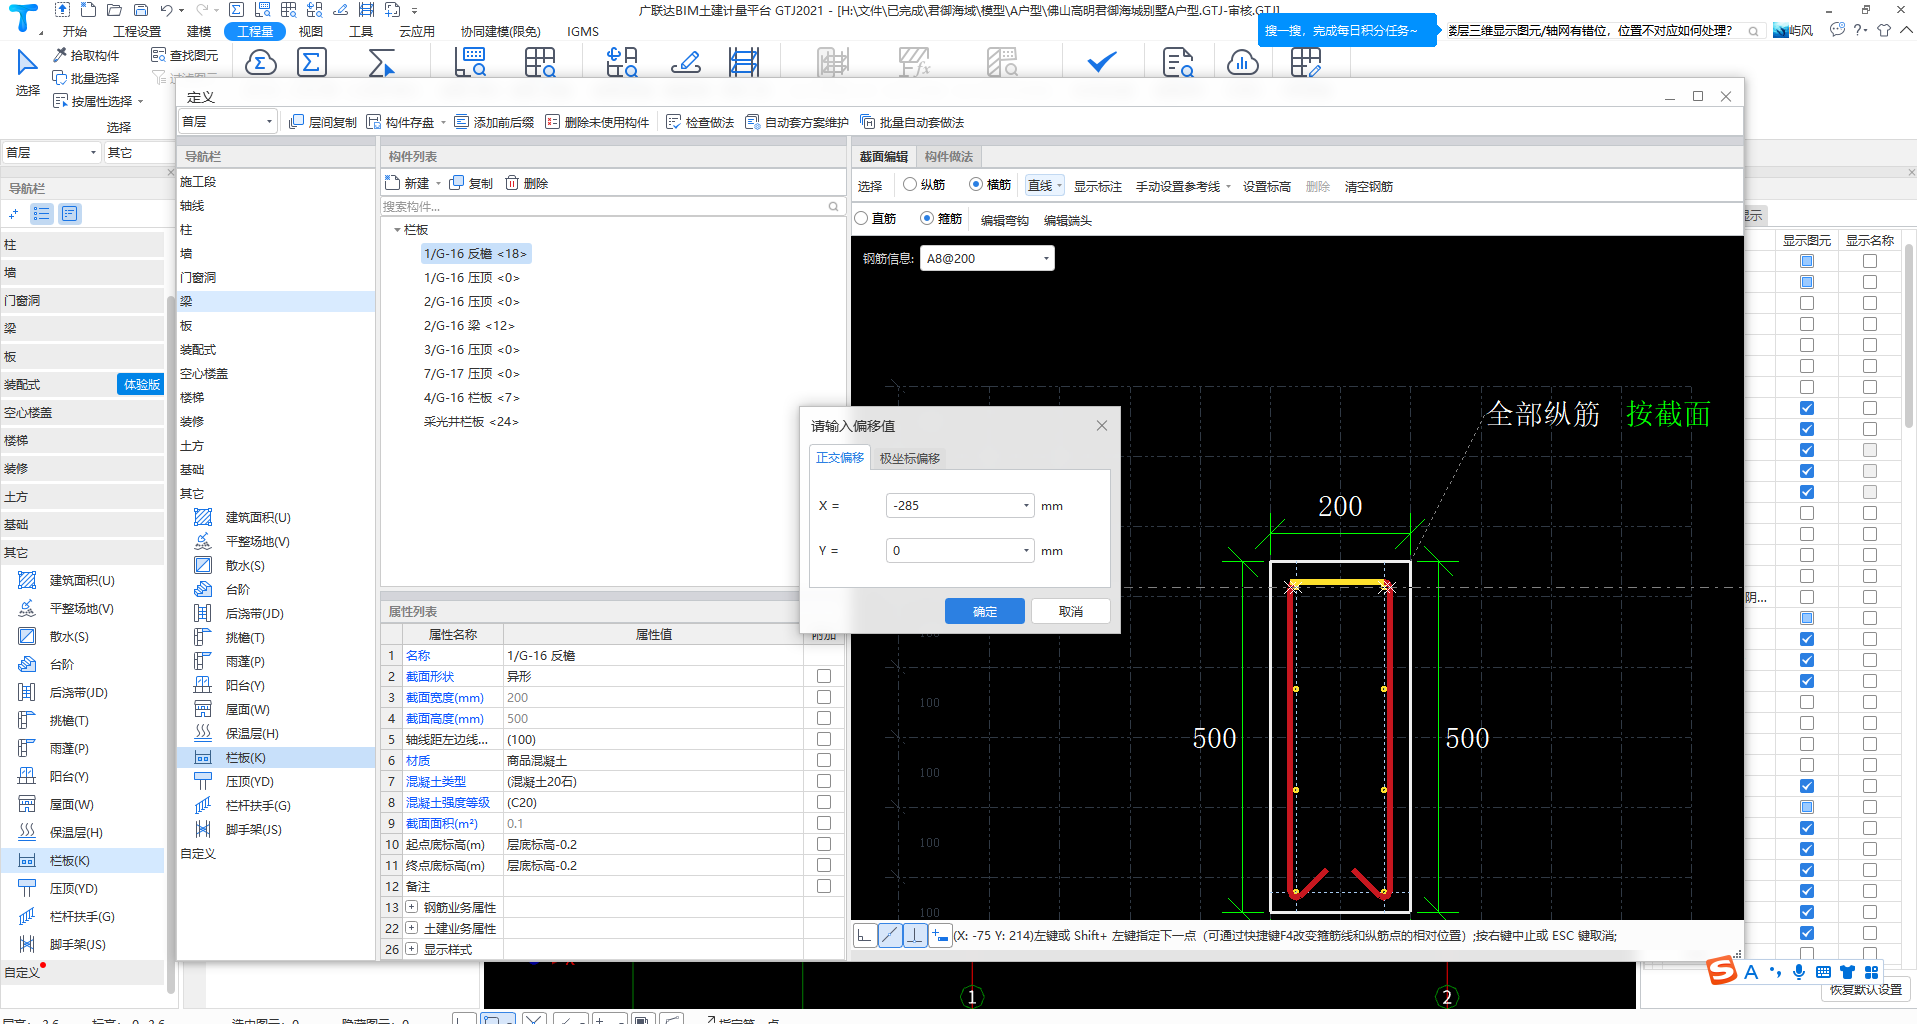Select the 横筋 radio button

976,184
